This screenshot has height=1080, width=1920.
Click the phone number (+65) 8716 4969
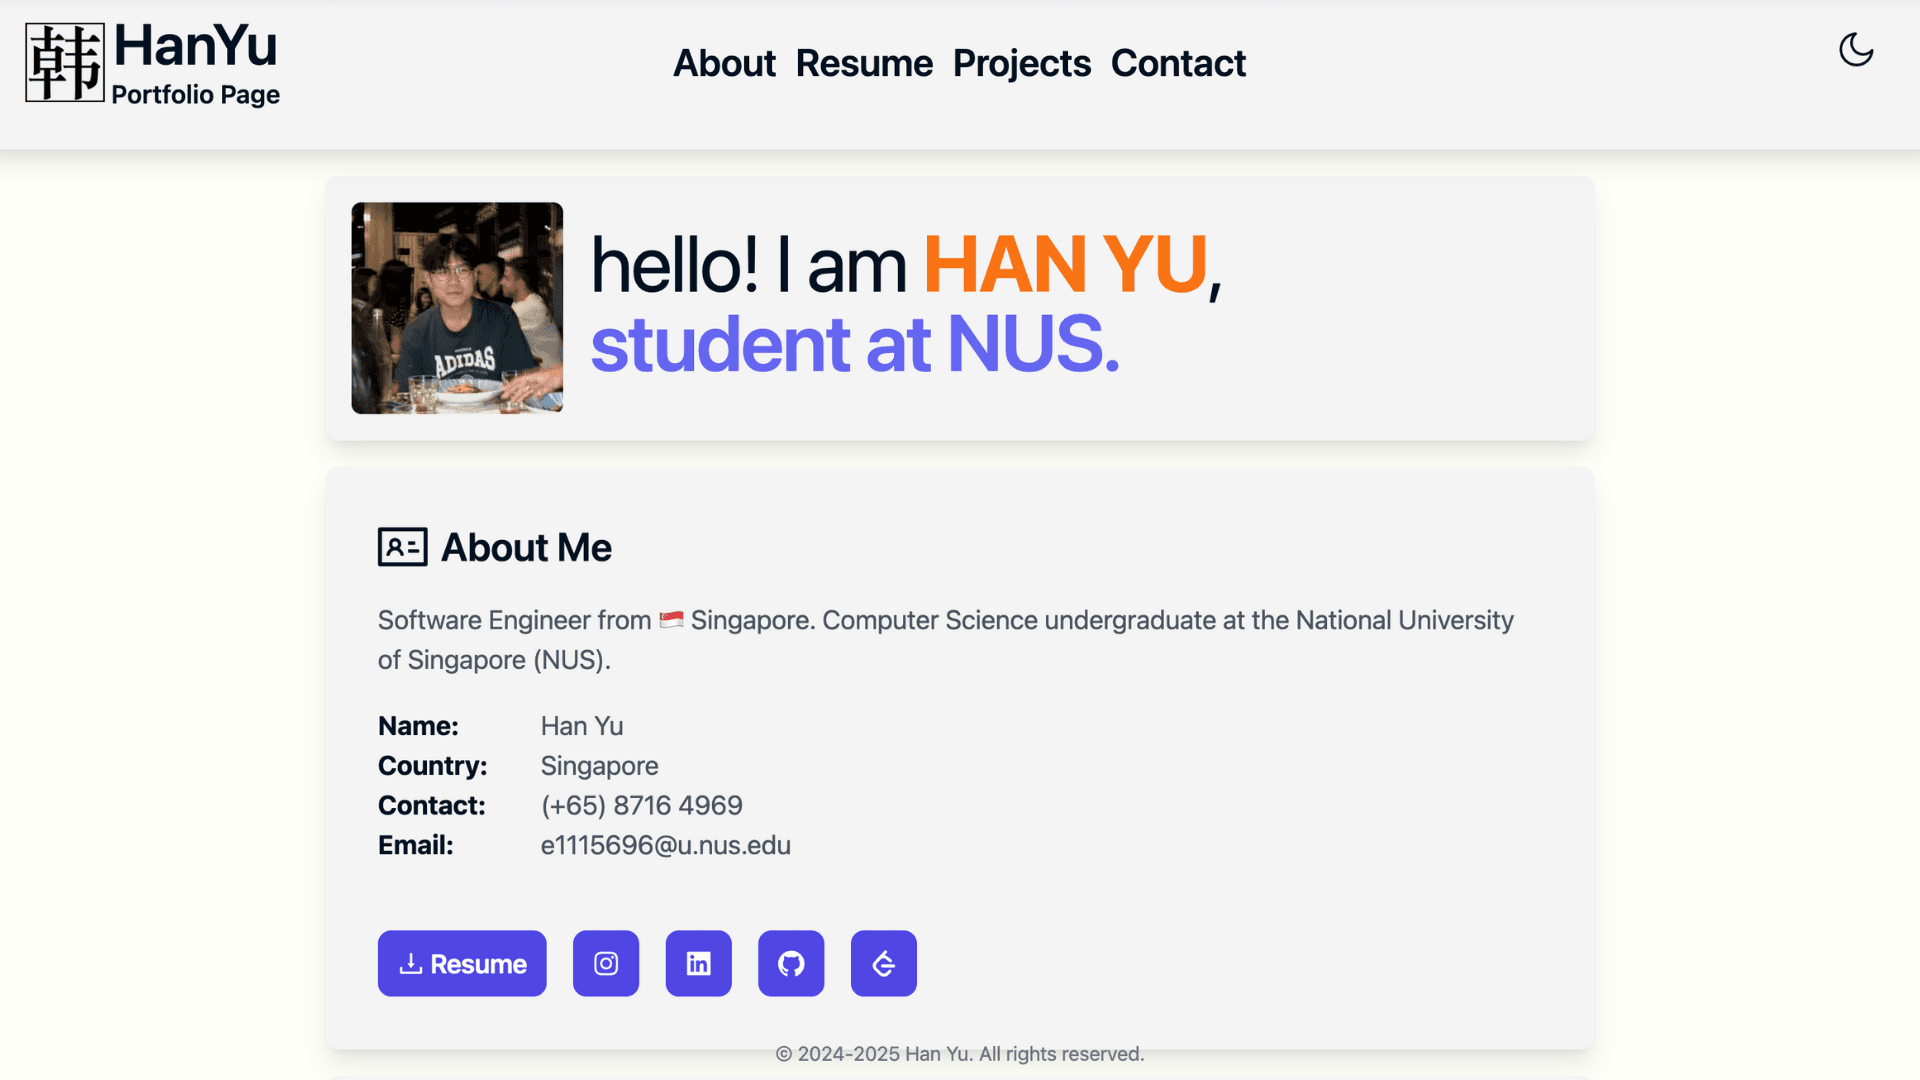[641, 805]
